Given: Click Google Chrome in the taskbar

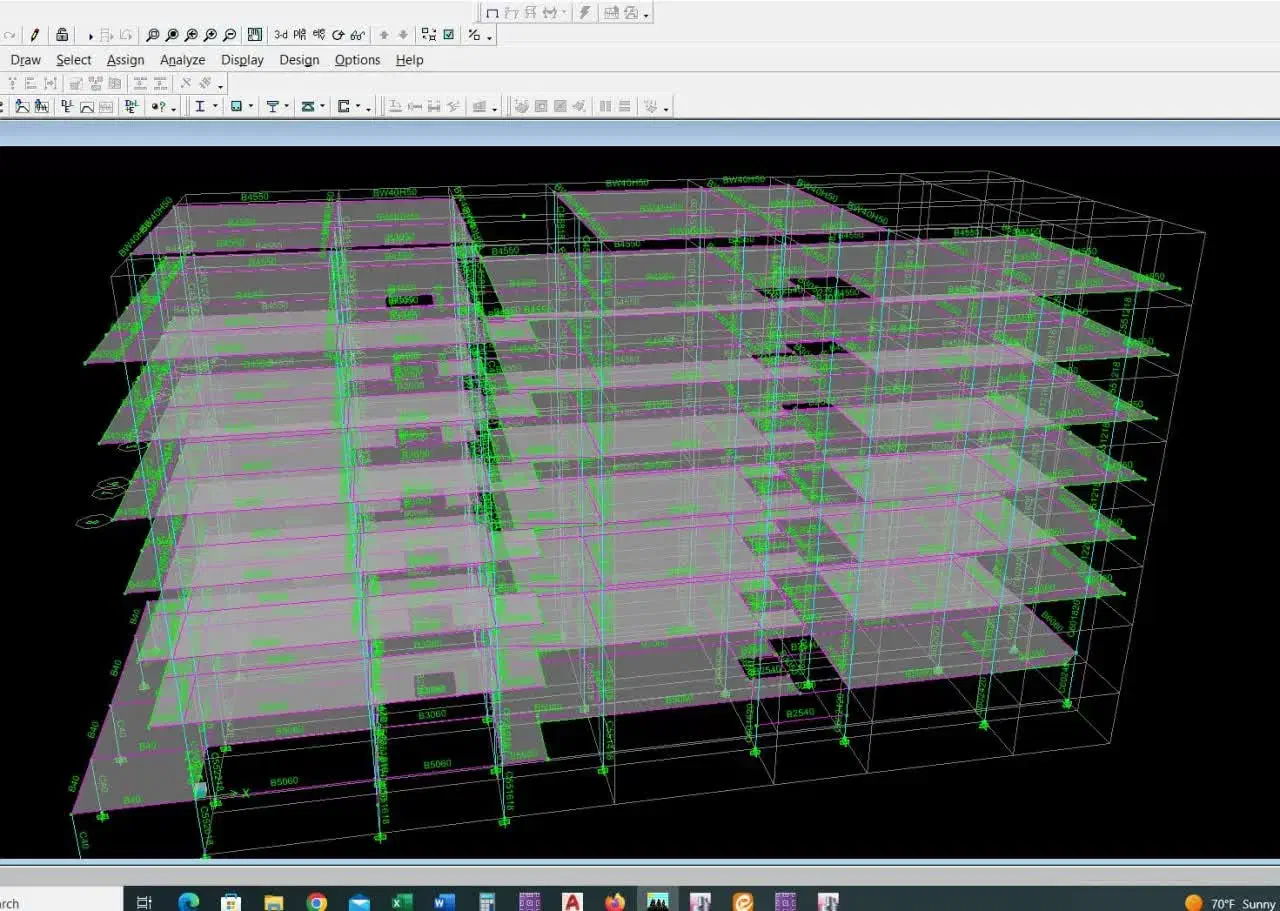Looking at the screenshot, I should click(316, 901).
